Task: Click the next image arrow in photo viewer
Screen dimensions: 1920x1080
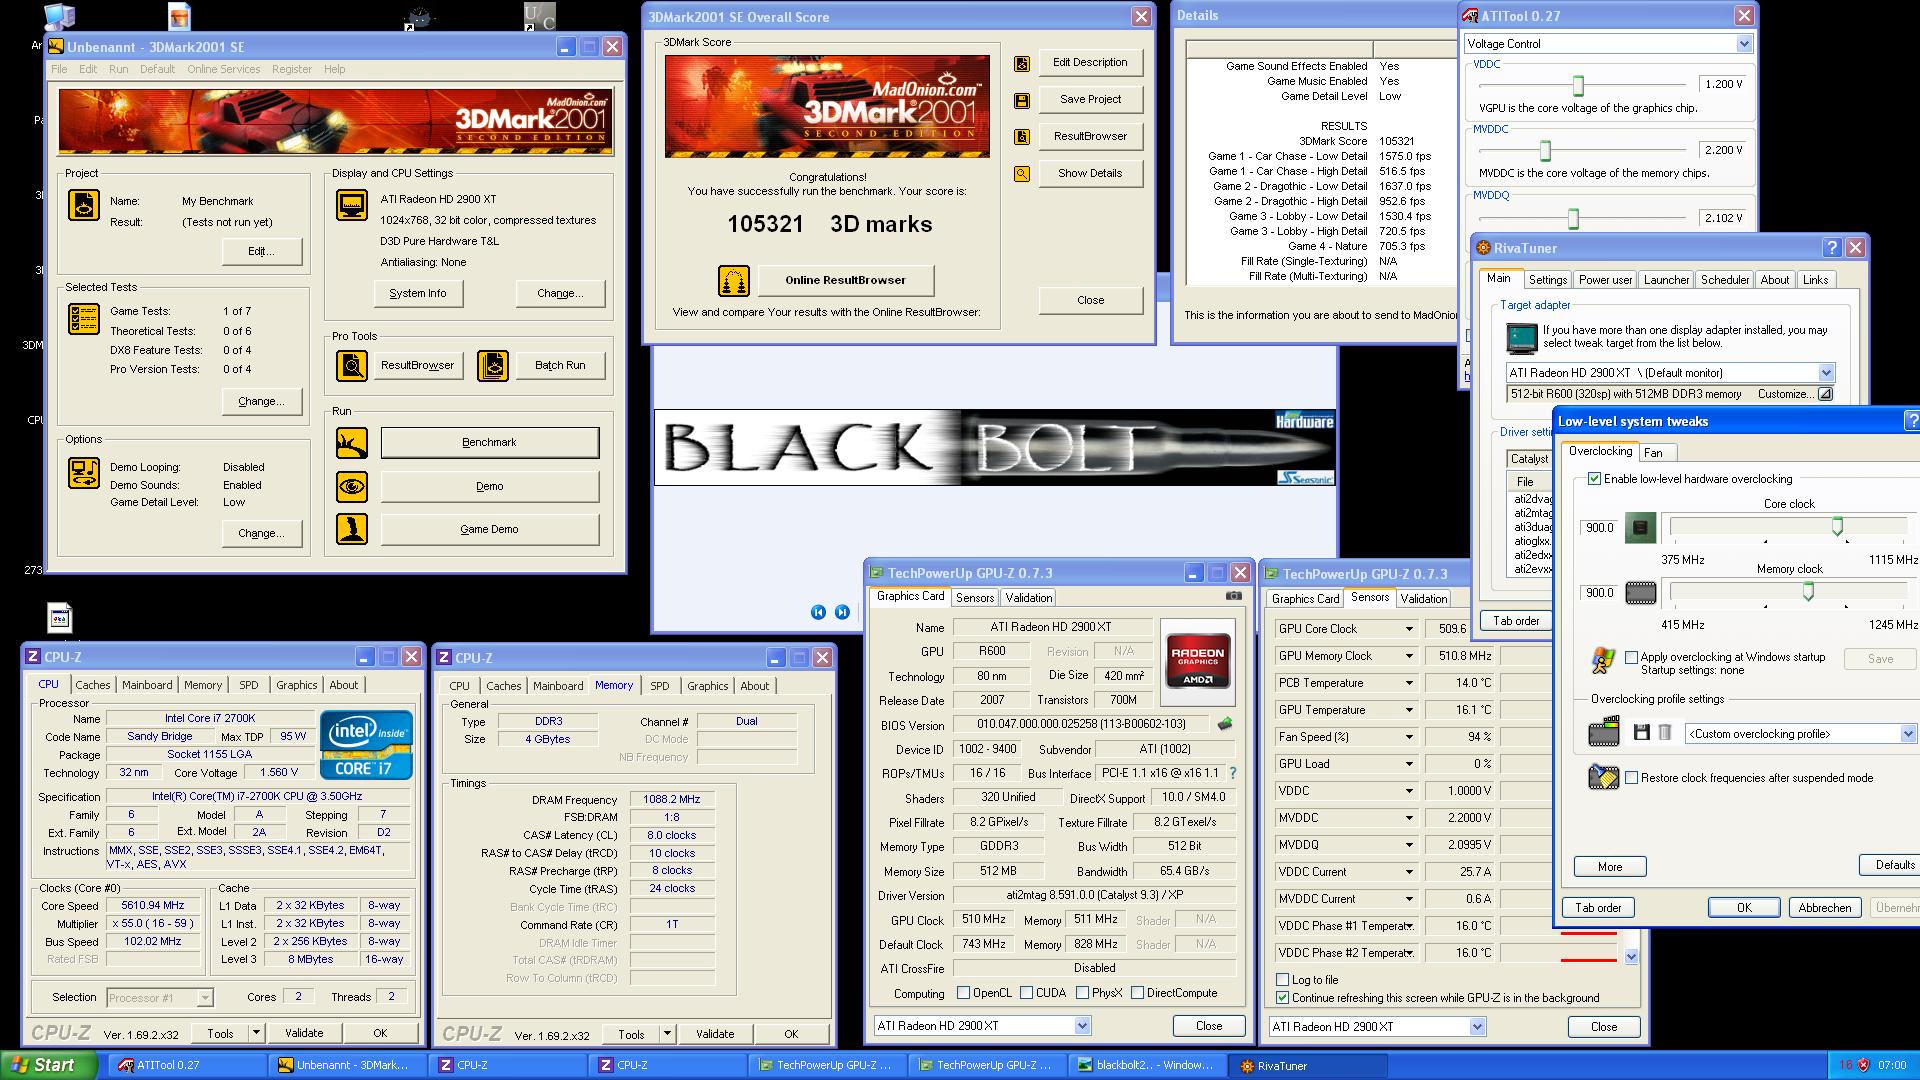Action: point(842,612)
